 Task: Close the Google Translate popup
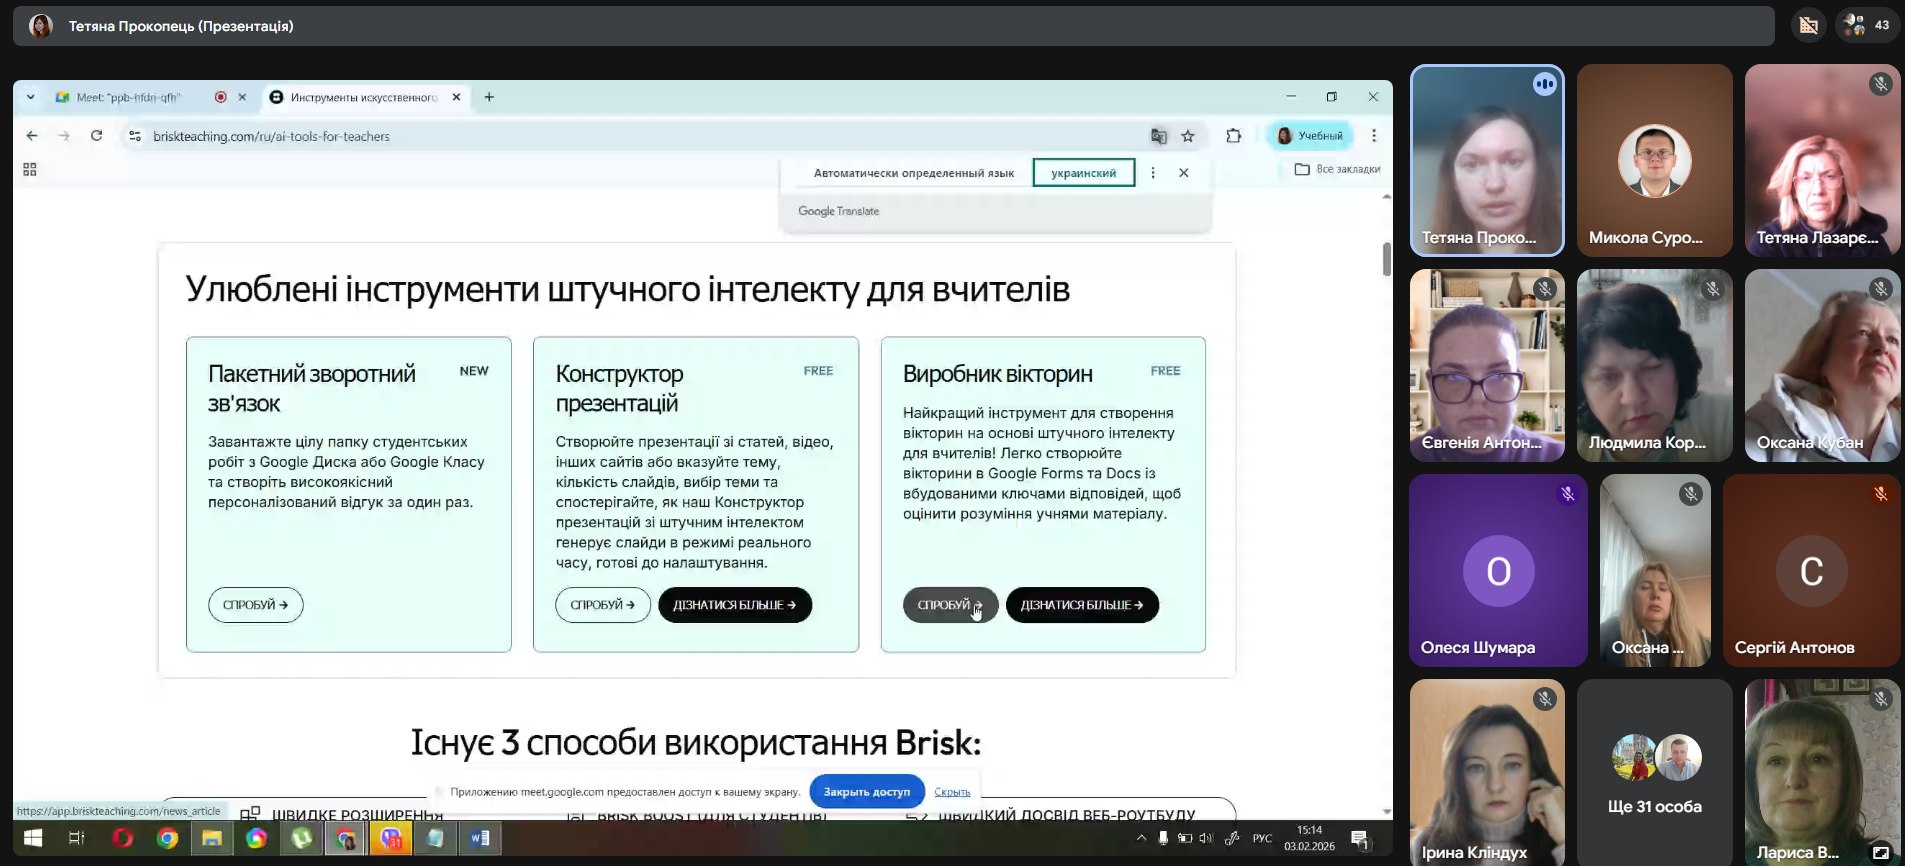click(x=1184, y=173)
